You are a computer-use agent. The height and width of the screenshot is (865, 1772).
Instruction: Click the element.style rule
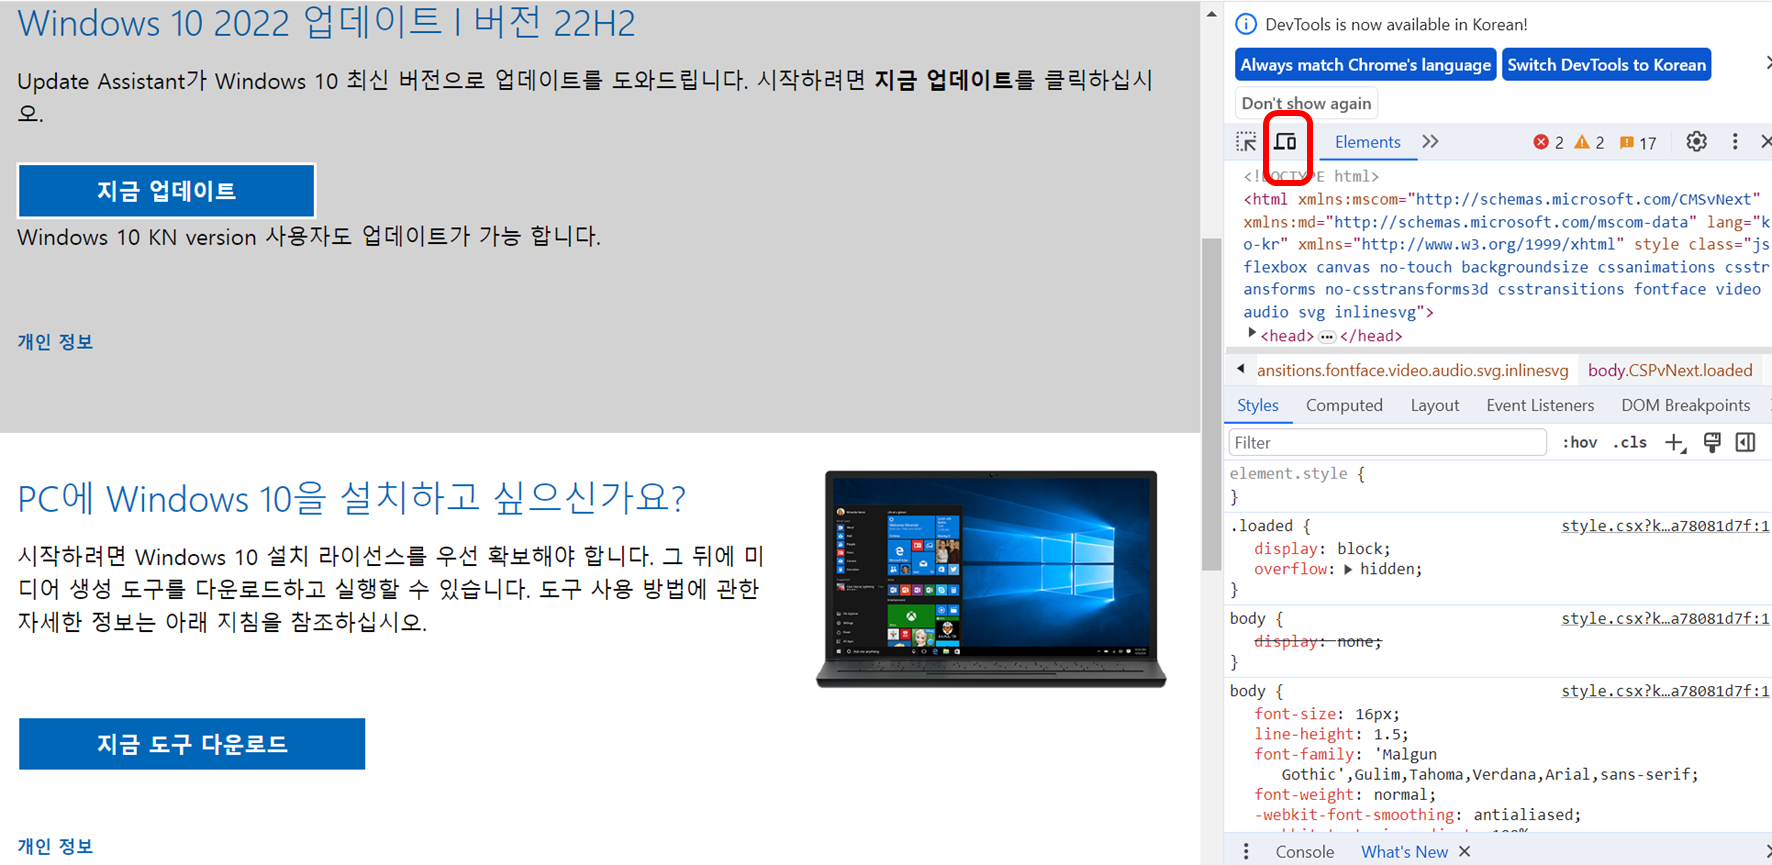pos(1297,473)
